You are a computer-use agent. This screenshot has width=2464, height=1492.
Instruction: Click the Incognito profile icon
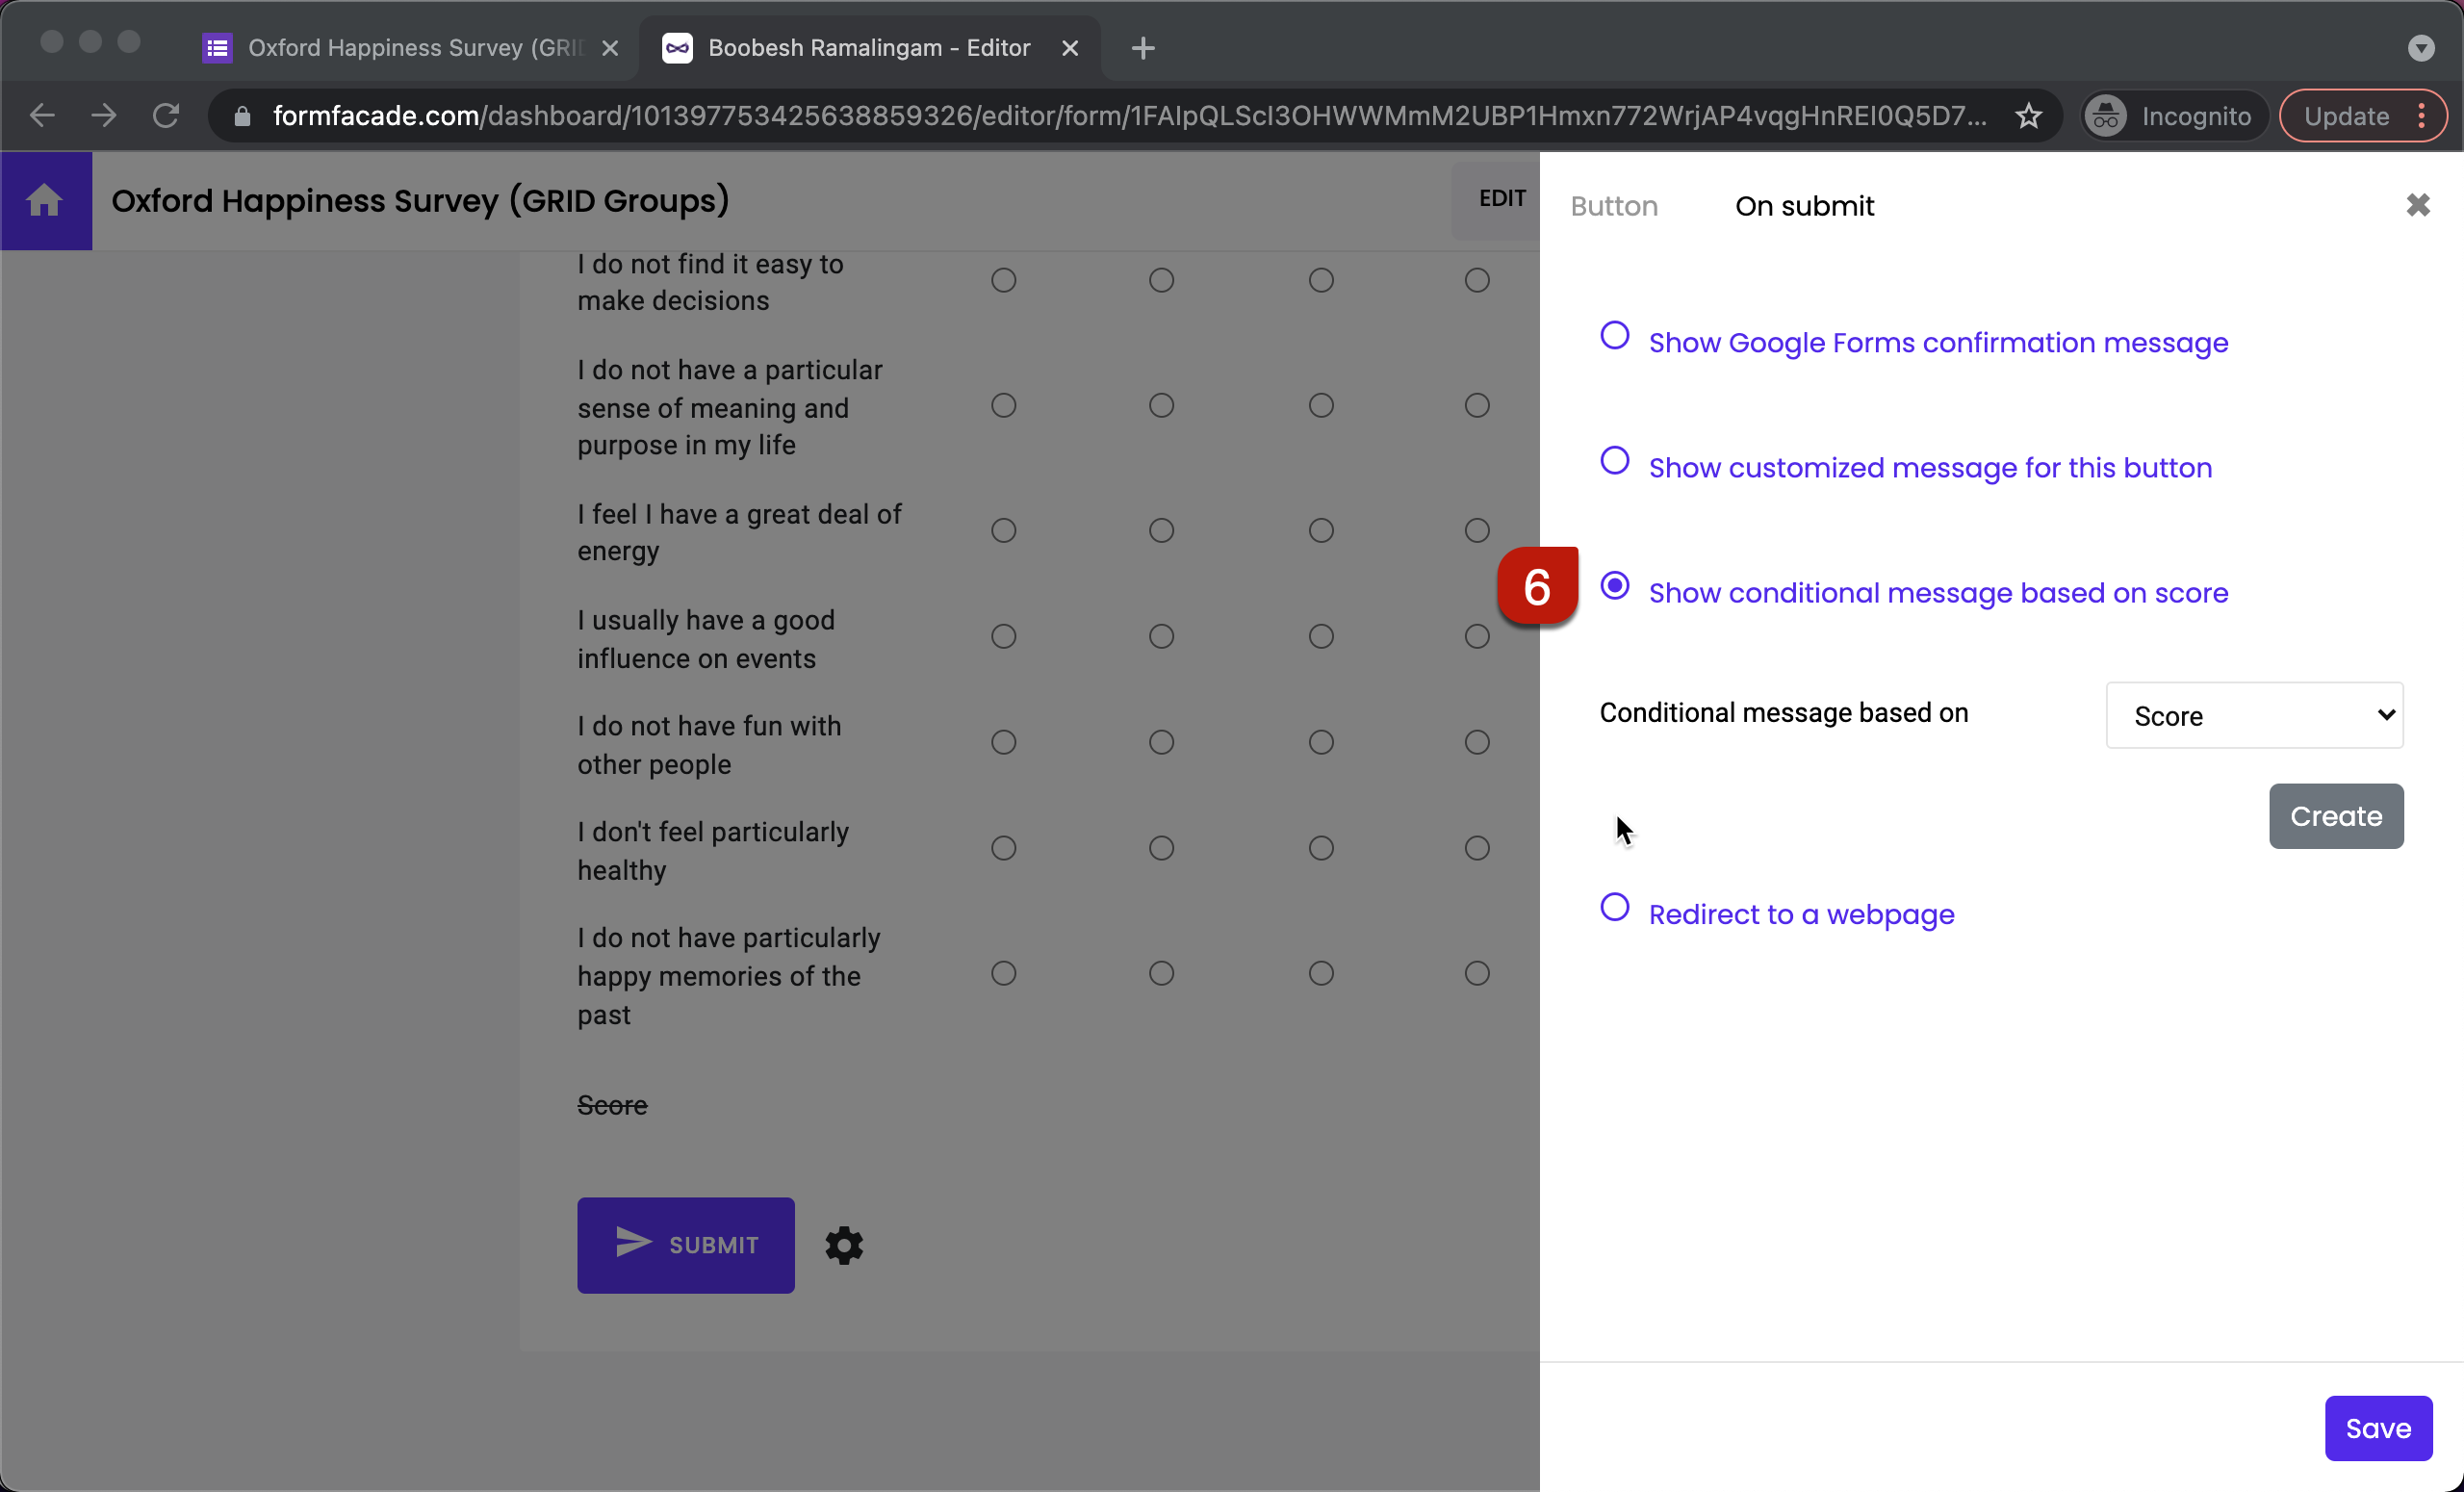coord(2104,115)
